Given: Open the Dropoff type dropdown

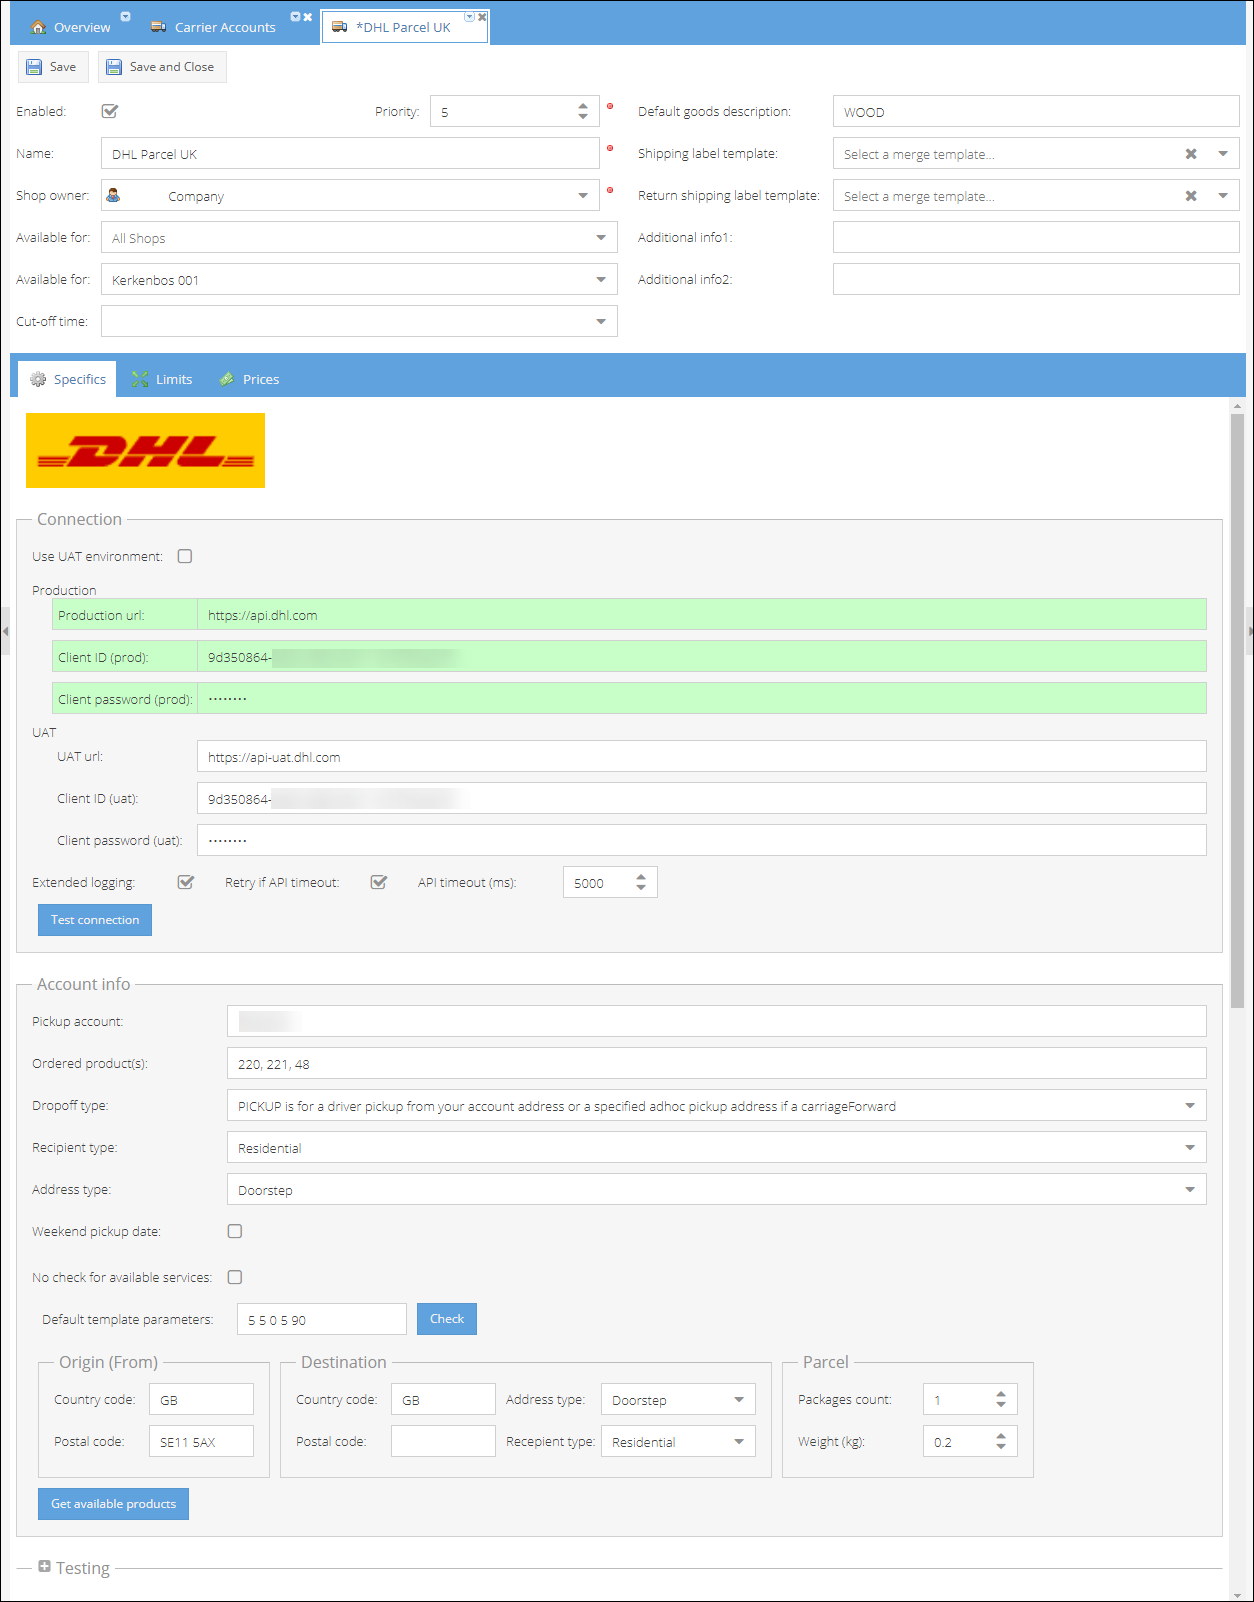Looking at the screenshot, I should tap(1190, 1106).
